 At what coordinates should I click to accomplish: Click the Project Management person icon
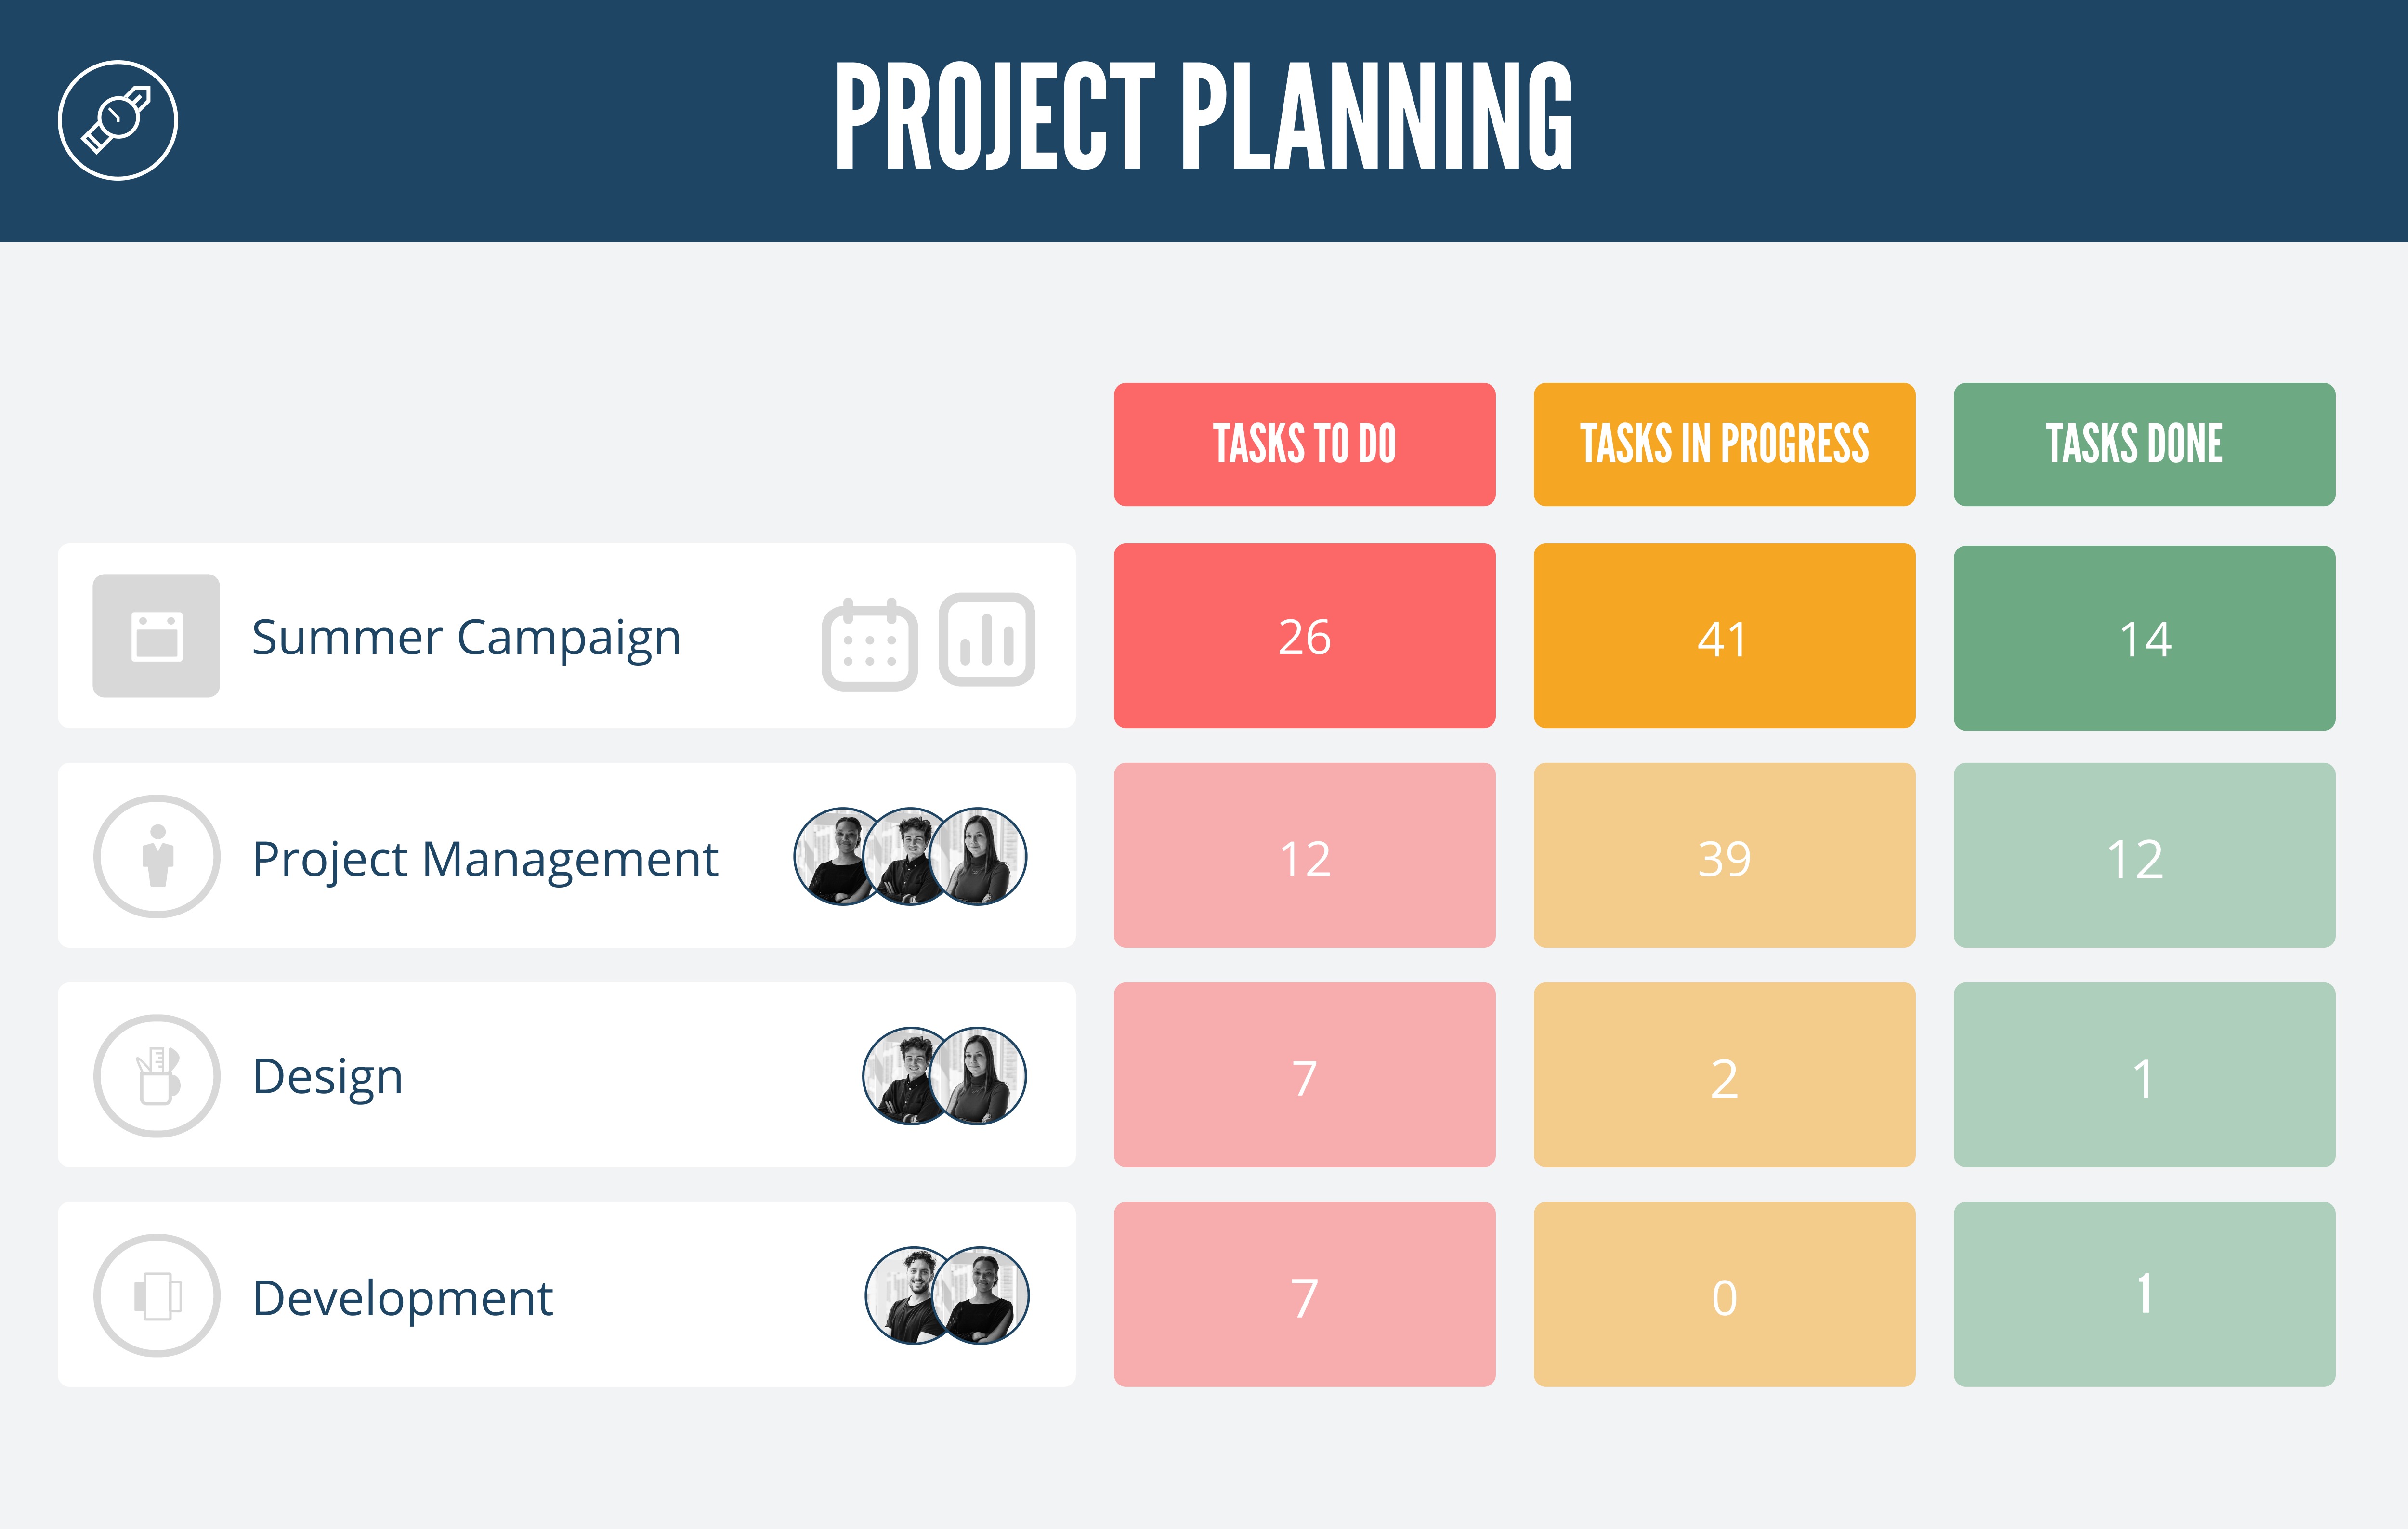(x=156, y=856)
